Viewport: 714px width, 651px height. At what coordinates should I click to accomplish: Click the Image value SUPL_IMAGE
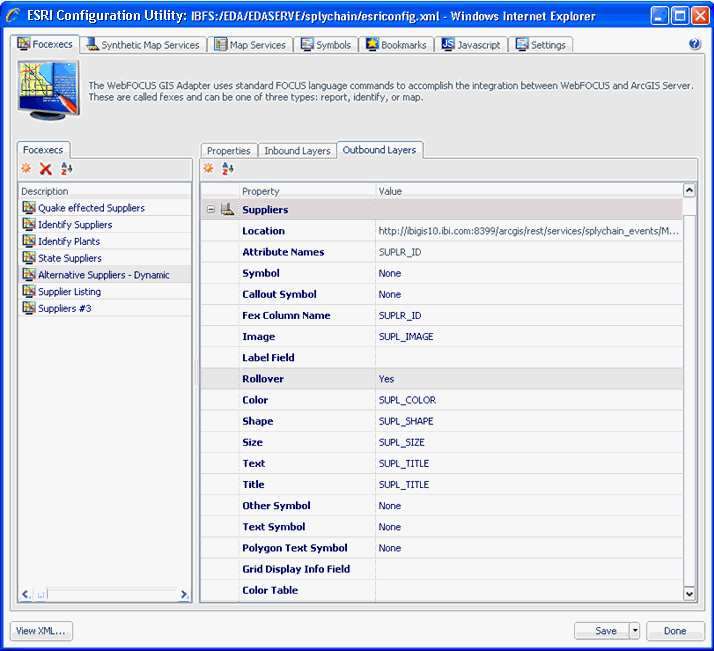pyautogui.click(x=406, y=336)
